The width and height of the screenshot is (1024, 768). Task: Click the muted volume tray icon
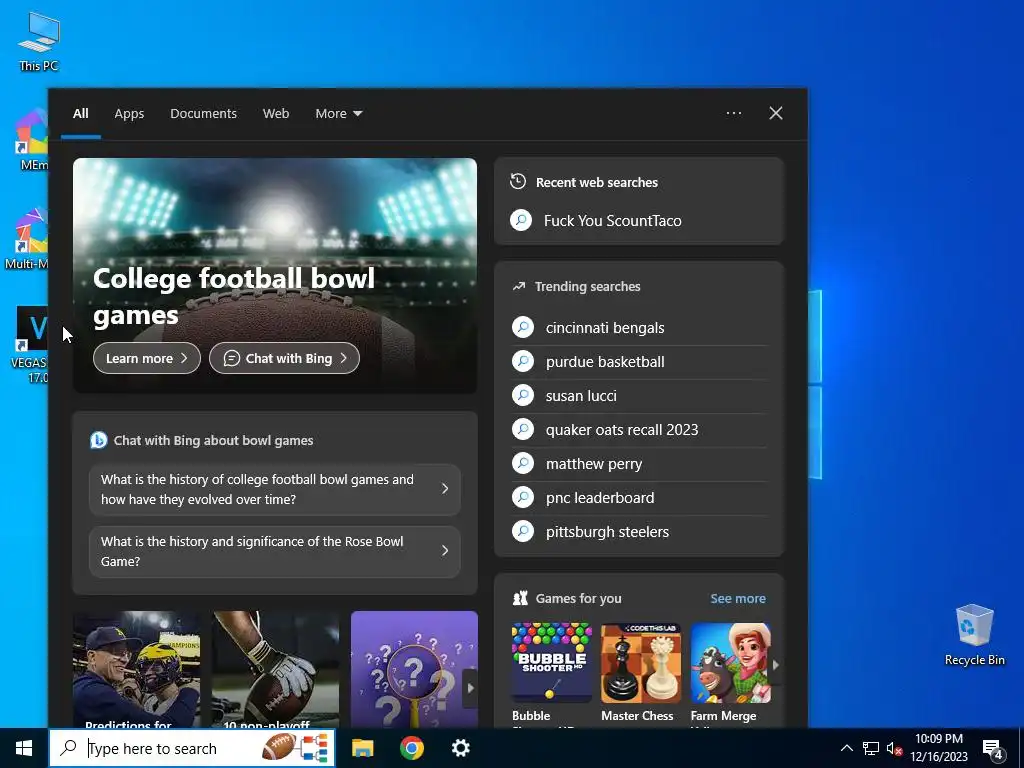[x=895, y=748]
